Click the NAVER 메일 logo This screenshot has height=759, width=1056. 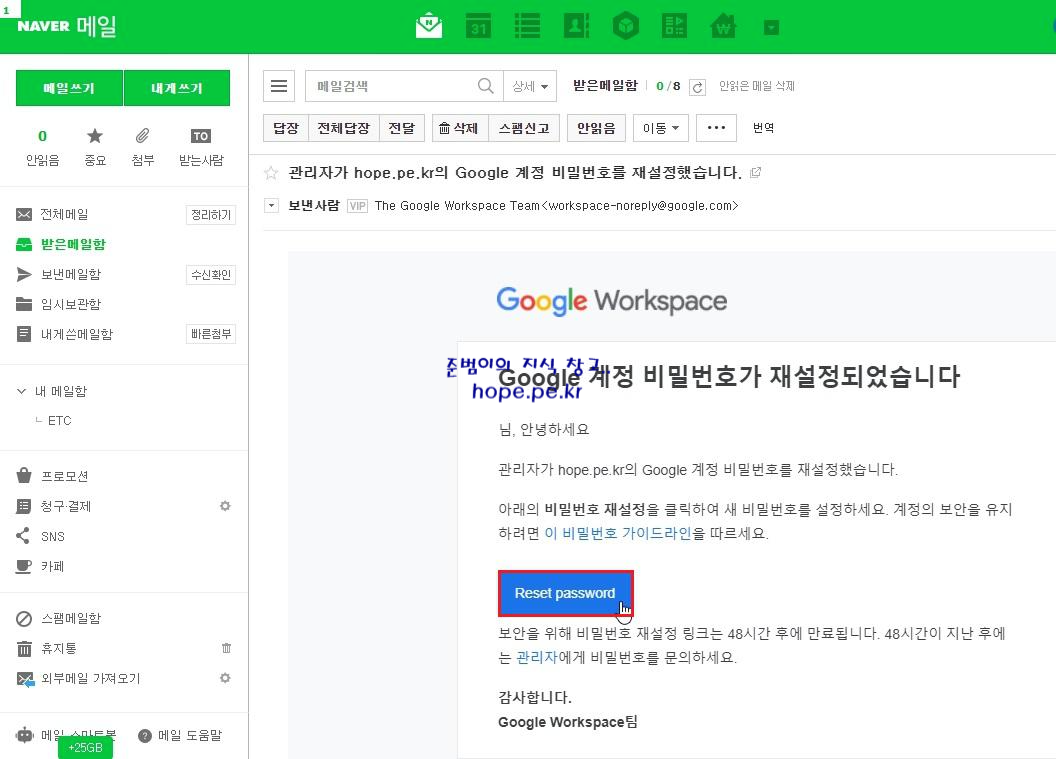pos(67,26)
